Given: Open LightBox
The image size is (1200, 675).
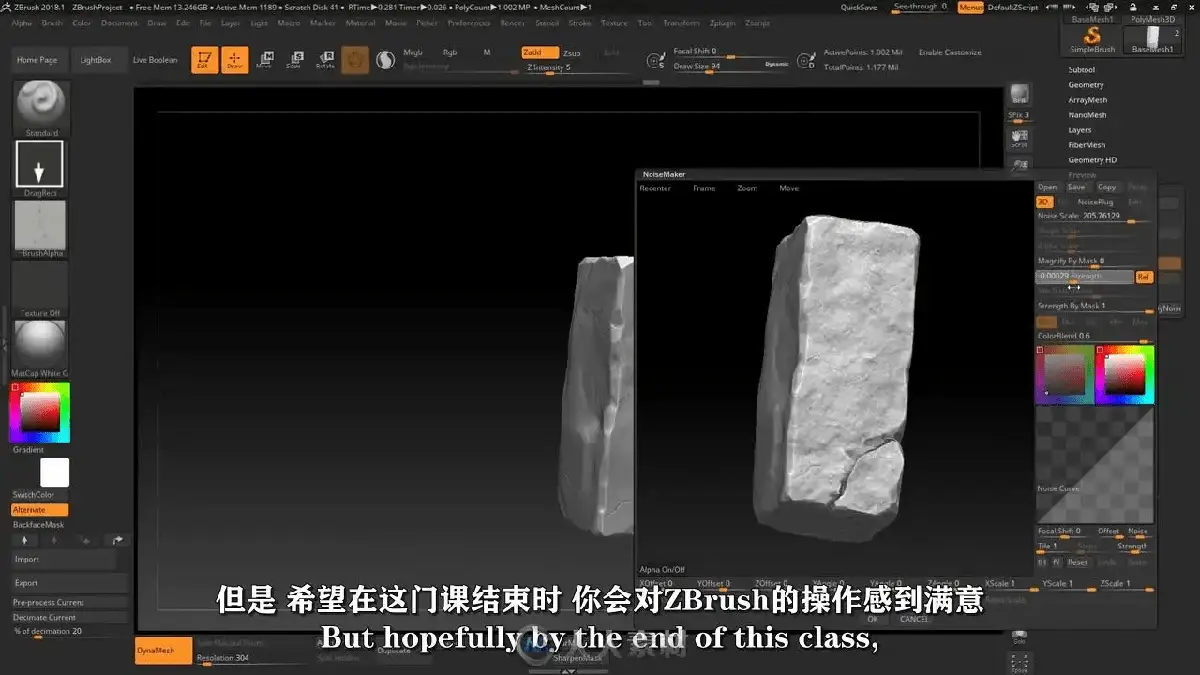Looking at the screenshot, I should 97,60.
